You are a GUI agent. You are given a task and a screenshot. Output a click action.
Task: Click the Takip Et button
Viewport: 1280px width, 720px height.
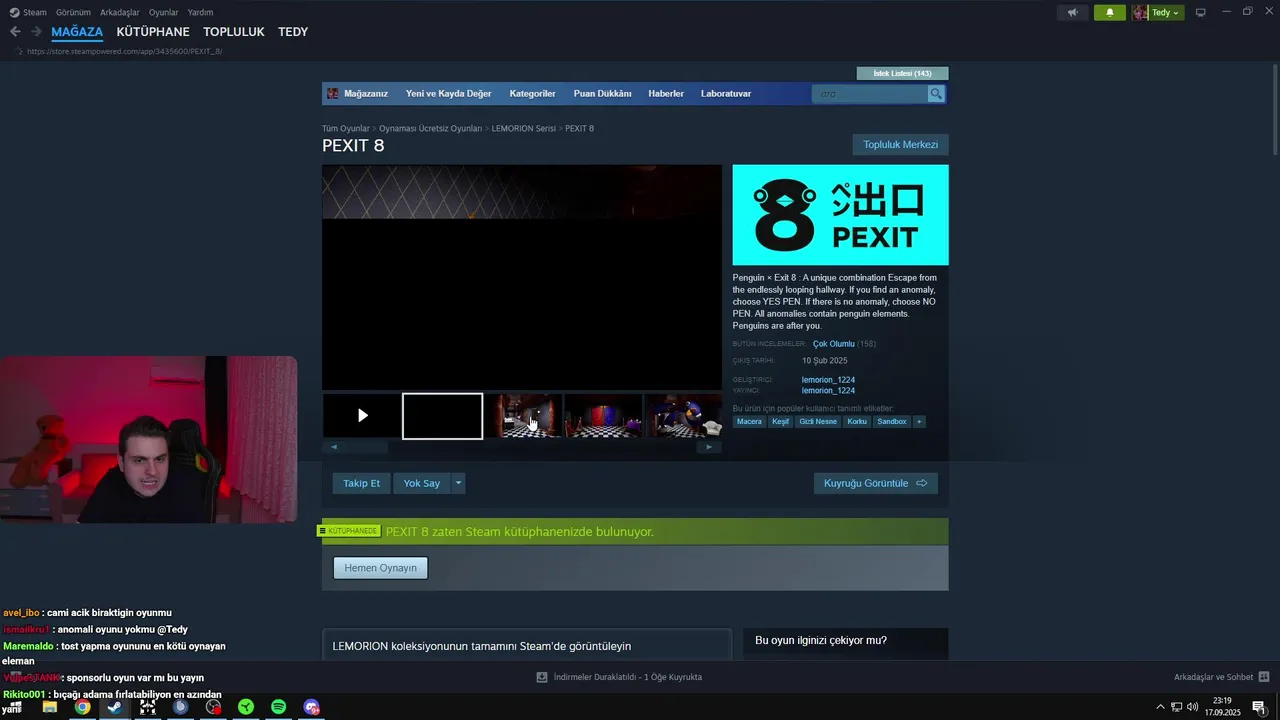coord(361,483)
